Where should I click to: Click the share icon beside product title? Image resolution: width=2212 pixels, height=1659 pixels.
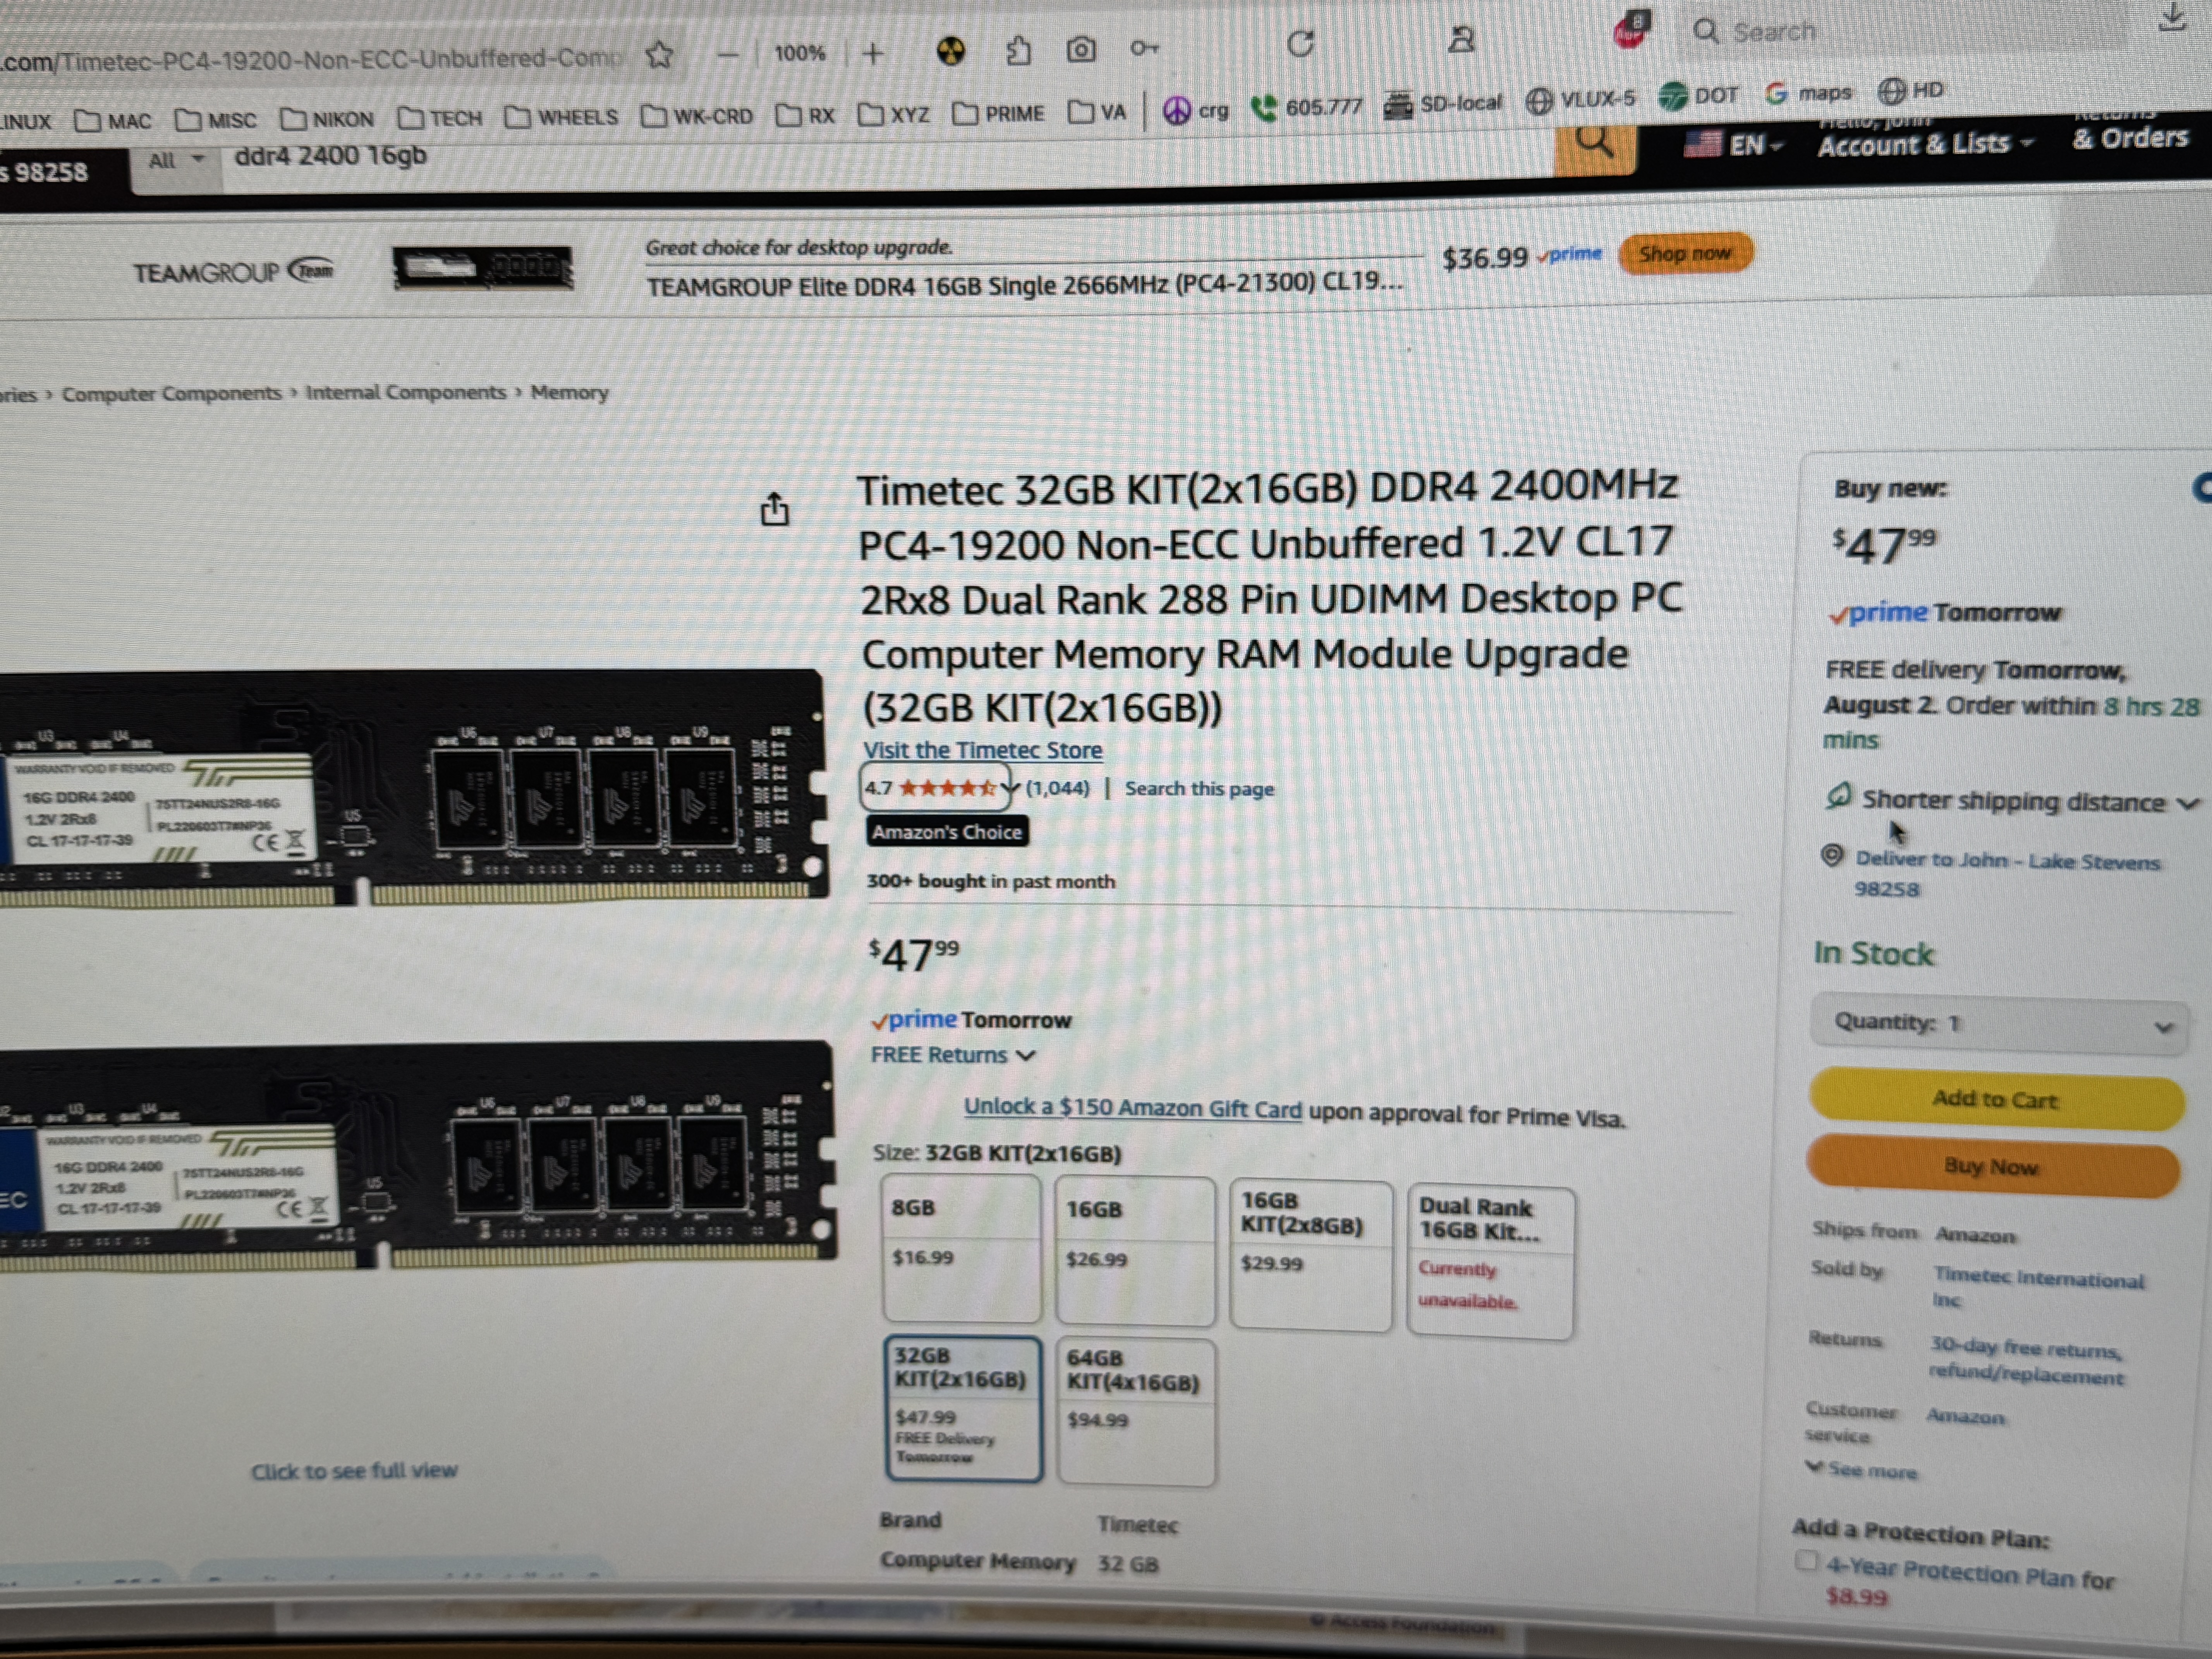774,510
